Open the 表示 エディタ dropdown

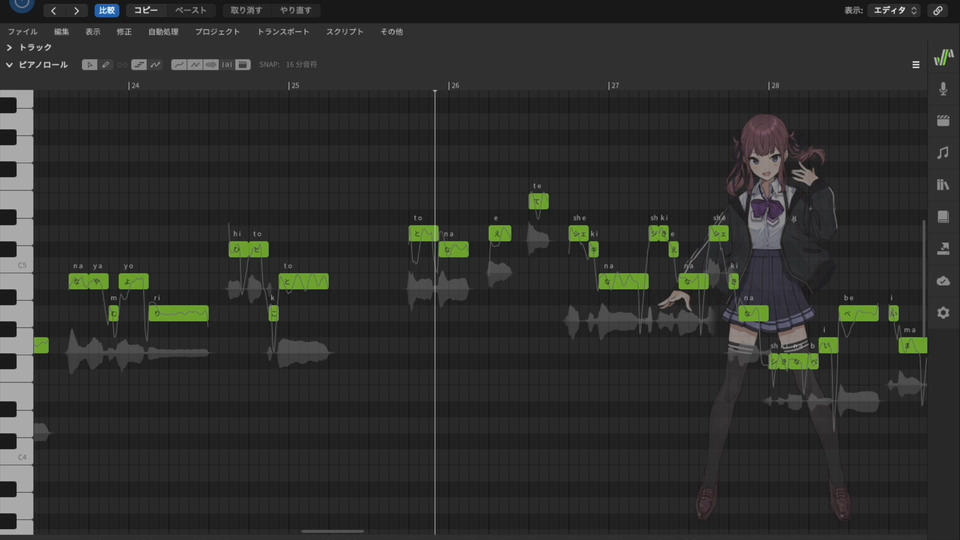[894, 10]
